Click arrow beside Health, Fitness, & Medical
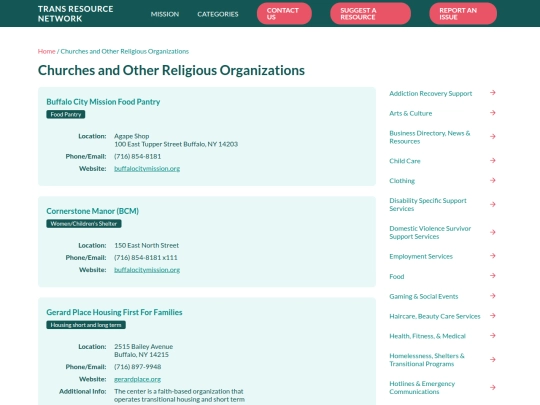This screenshot has width=540, height=405. pyautogui.click(x=493, y=335)
